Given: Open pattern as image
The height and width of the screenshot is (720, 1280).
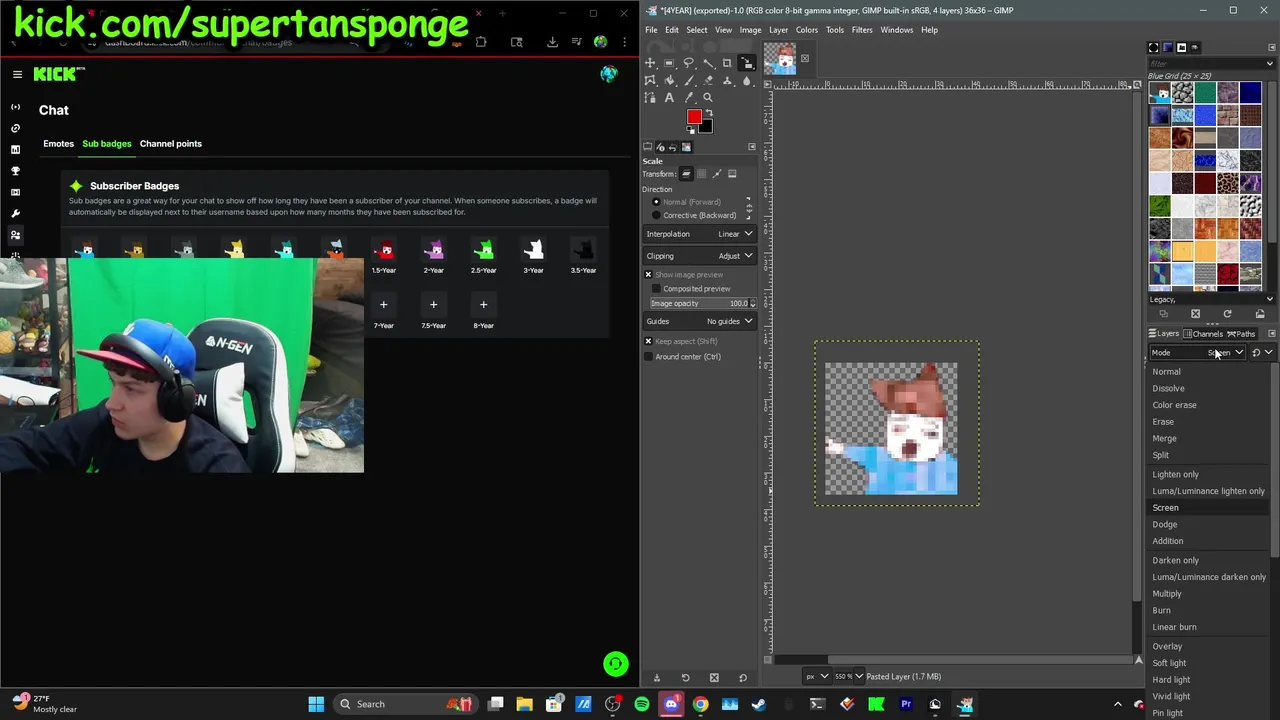Looking at the screenshot, I should click(x=1260, y=314).
